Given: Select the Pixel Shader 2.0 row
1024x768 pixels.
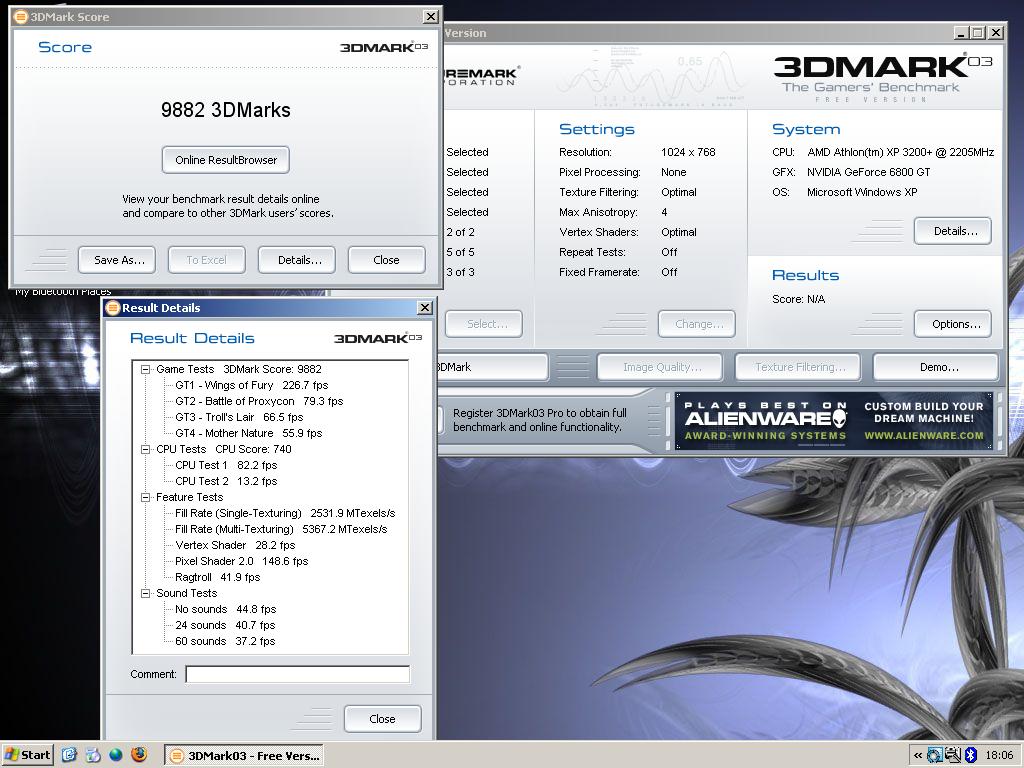Looking at the screenshot, I should pyautogui.click(x=242, y=561).
